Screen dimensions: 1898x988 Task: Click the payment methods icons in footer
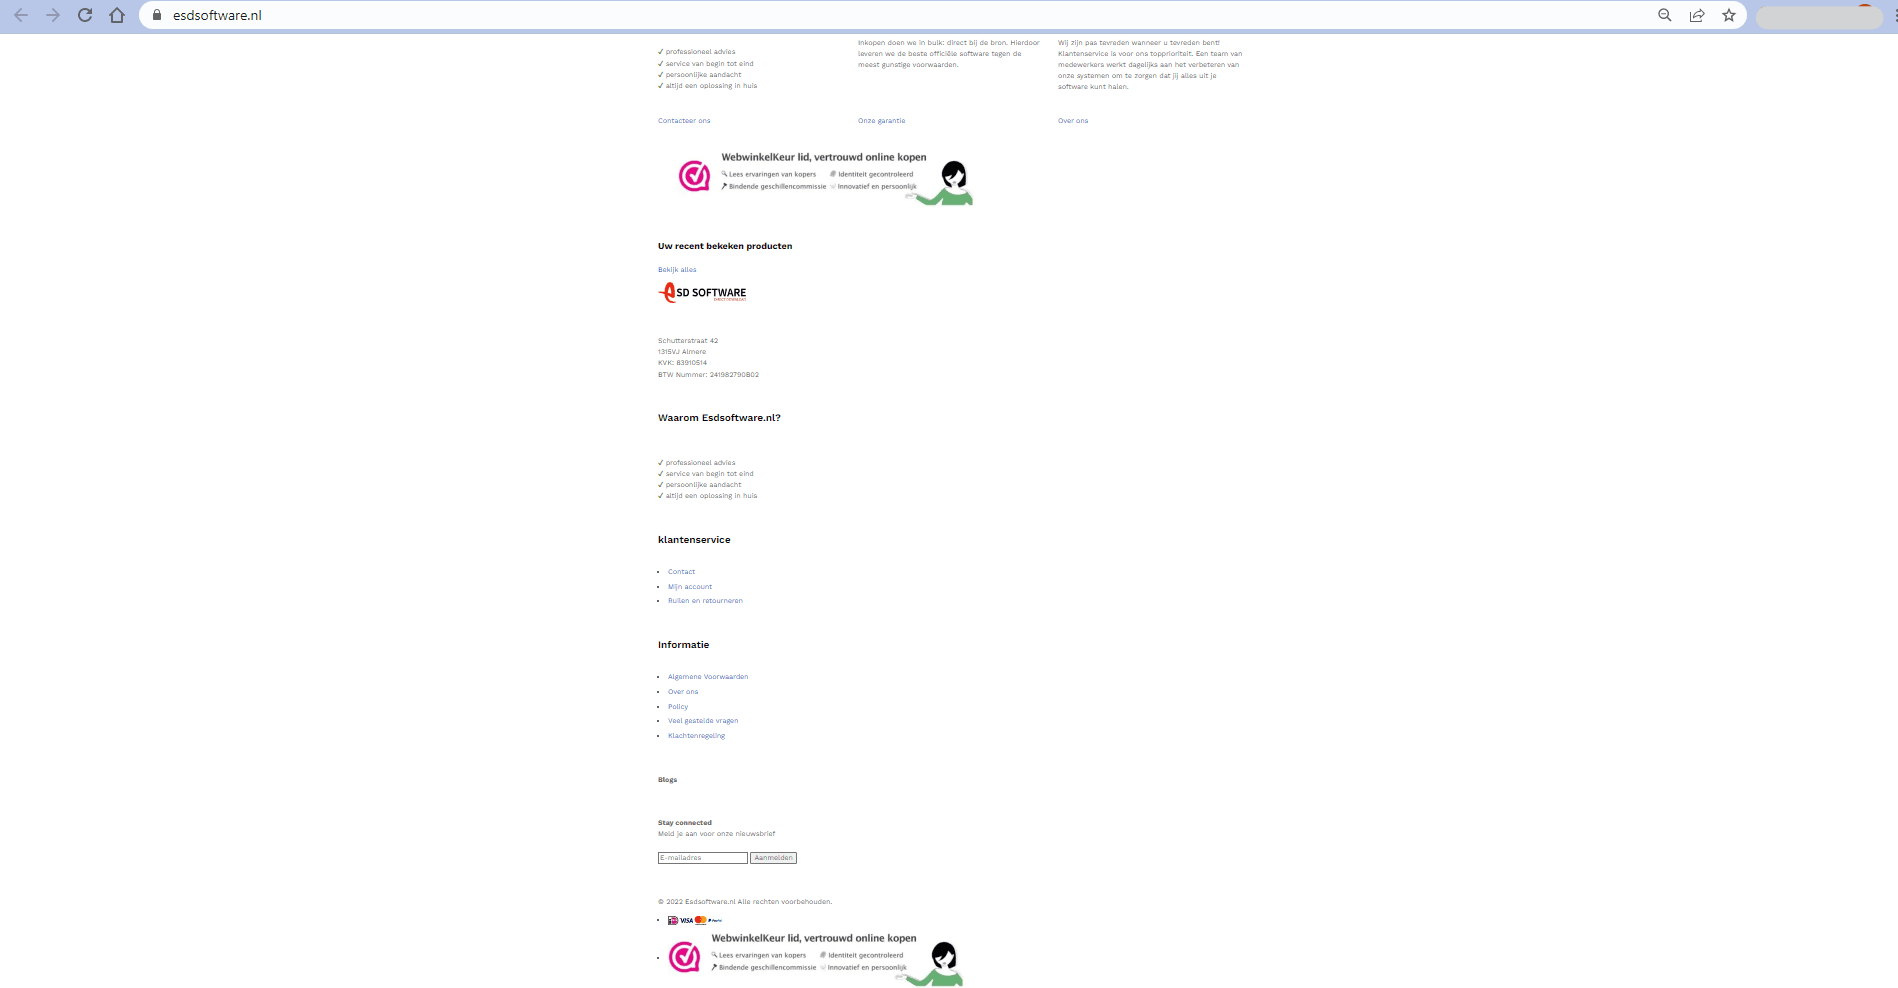(x=695, y=920)
